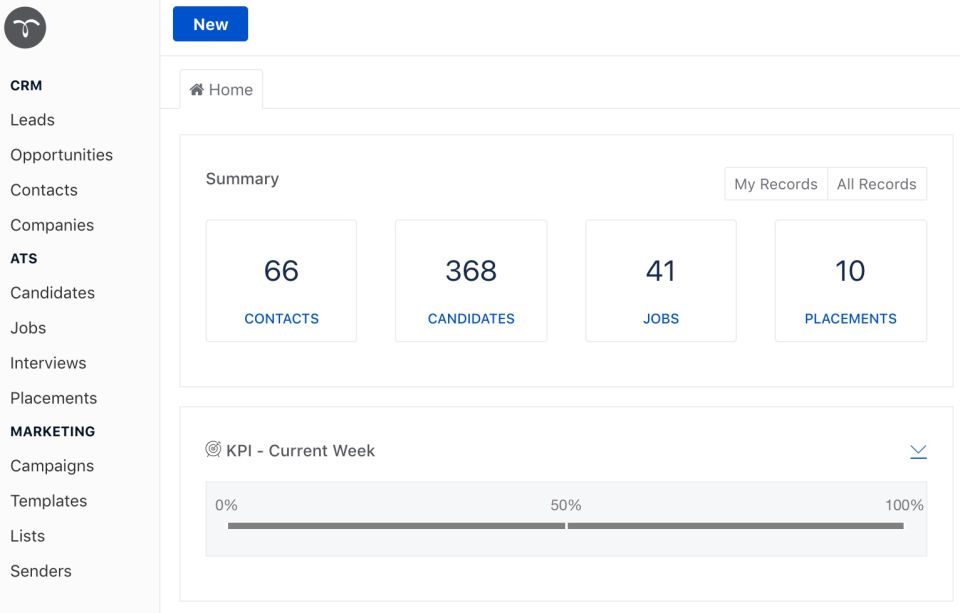The width and height of the screenshot is (960, 613).
Task: Open the 10 Placements summary card
Action: click(x=850, y=281)
